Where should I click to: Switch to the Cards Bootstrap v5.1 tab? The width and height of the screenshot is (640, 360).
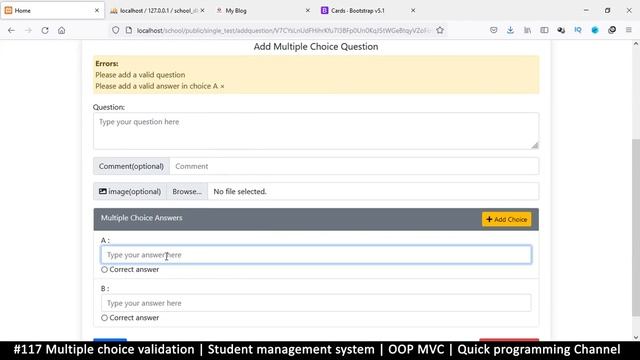[369, 11]
